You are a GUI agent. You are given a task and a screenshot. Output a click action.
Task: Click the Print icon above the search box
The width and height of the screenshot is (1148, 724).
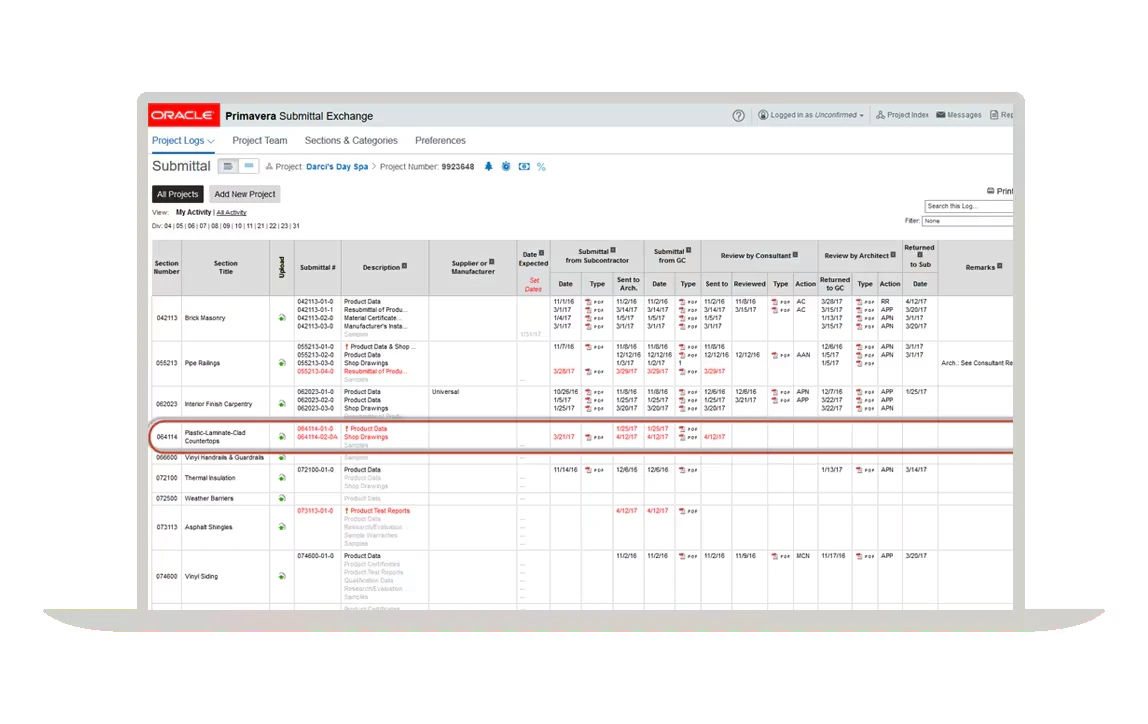[x=992, y=190]
